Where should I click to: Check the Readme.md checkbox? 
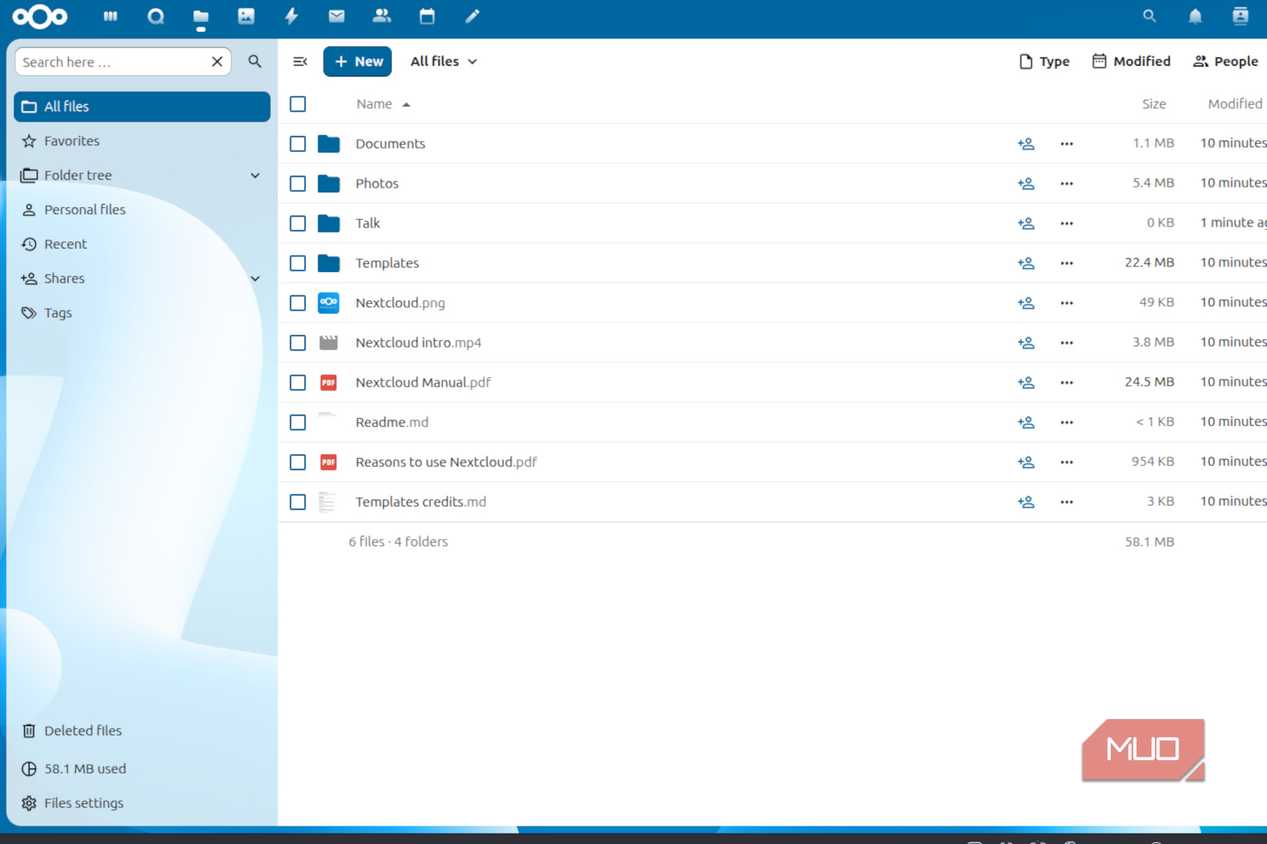[x=298, y=422]
